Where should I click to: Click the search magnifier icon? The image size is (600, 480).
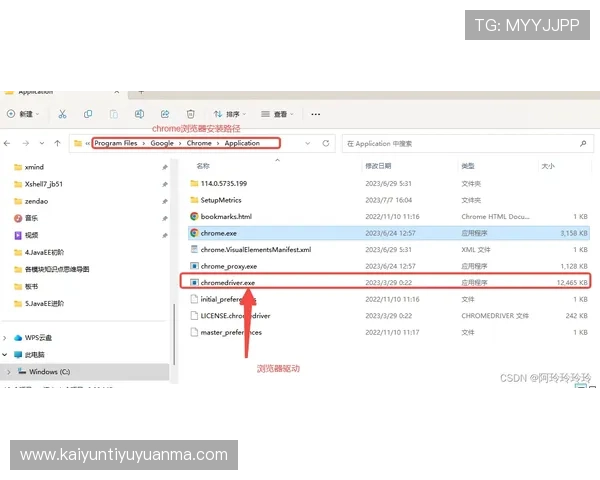pos(583,144)
